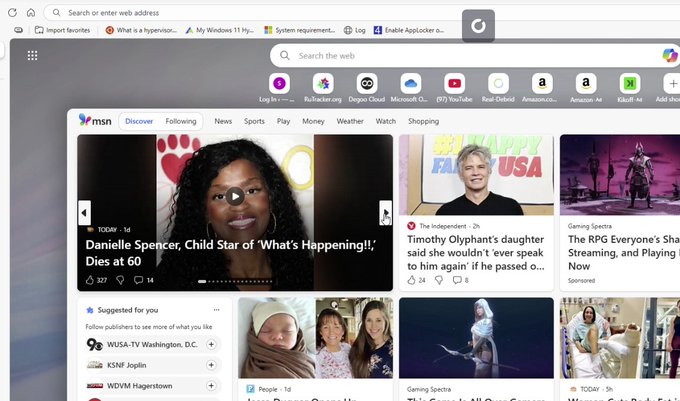Click the browser refresh icon

pos(12,13)
